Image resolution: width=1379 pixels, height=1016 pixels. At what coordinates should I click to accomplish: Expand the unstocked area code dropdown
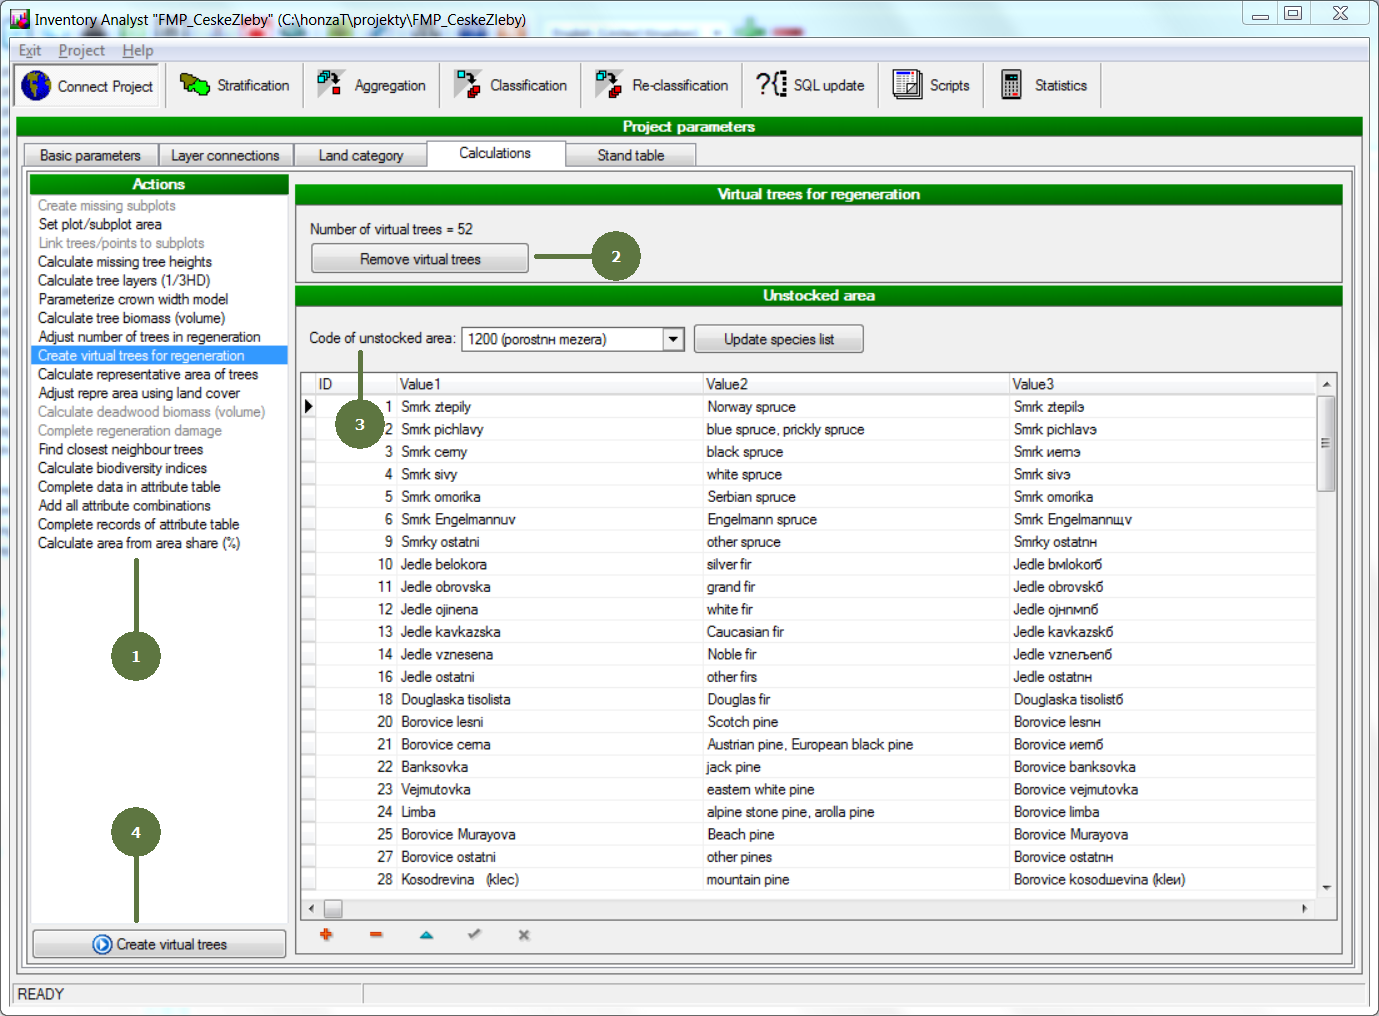(x=673, y=339)
